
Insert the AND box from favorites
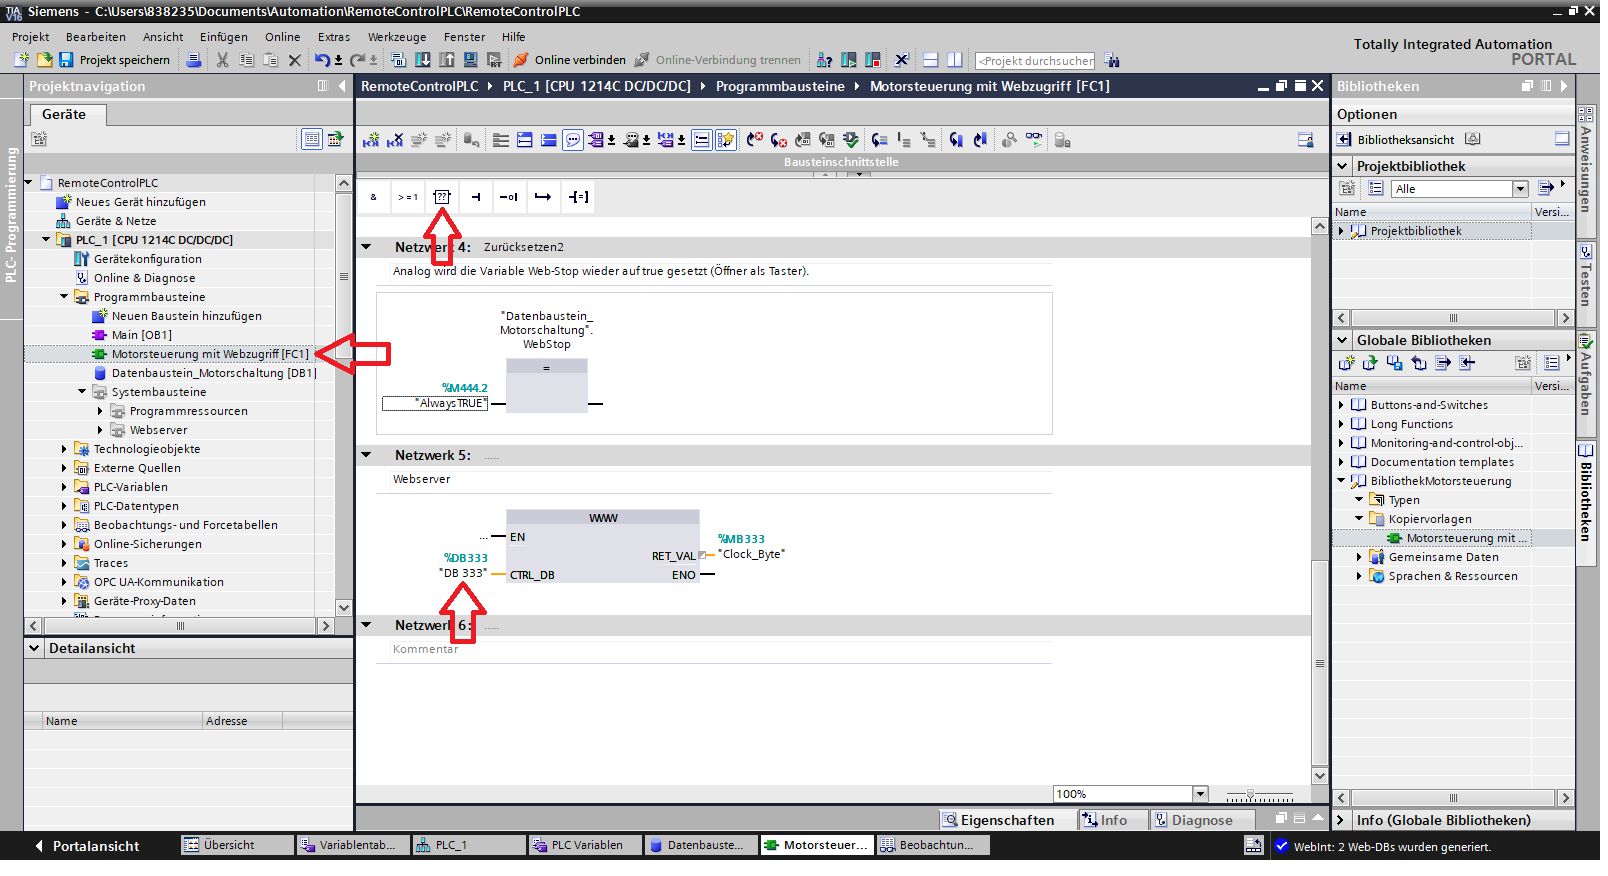click(374, 197)
